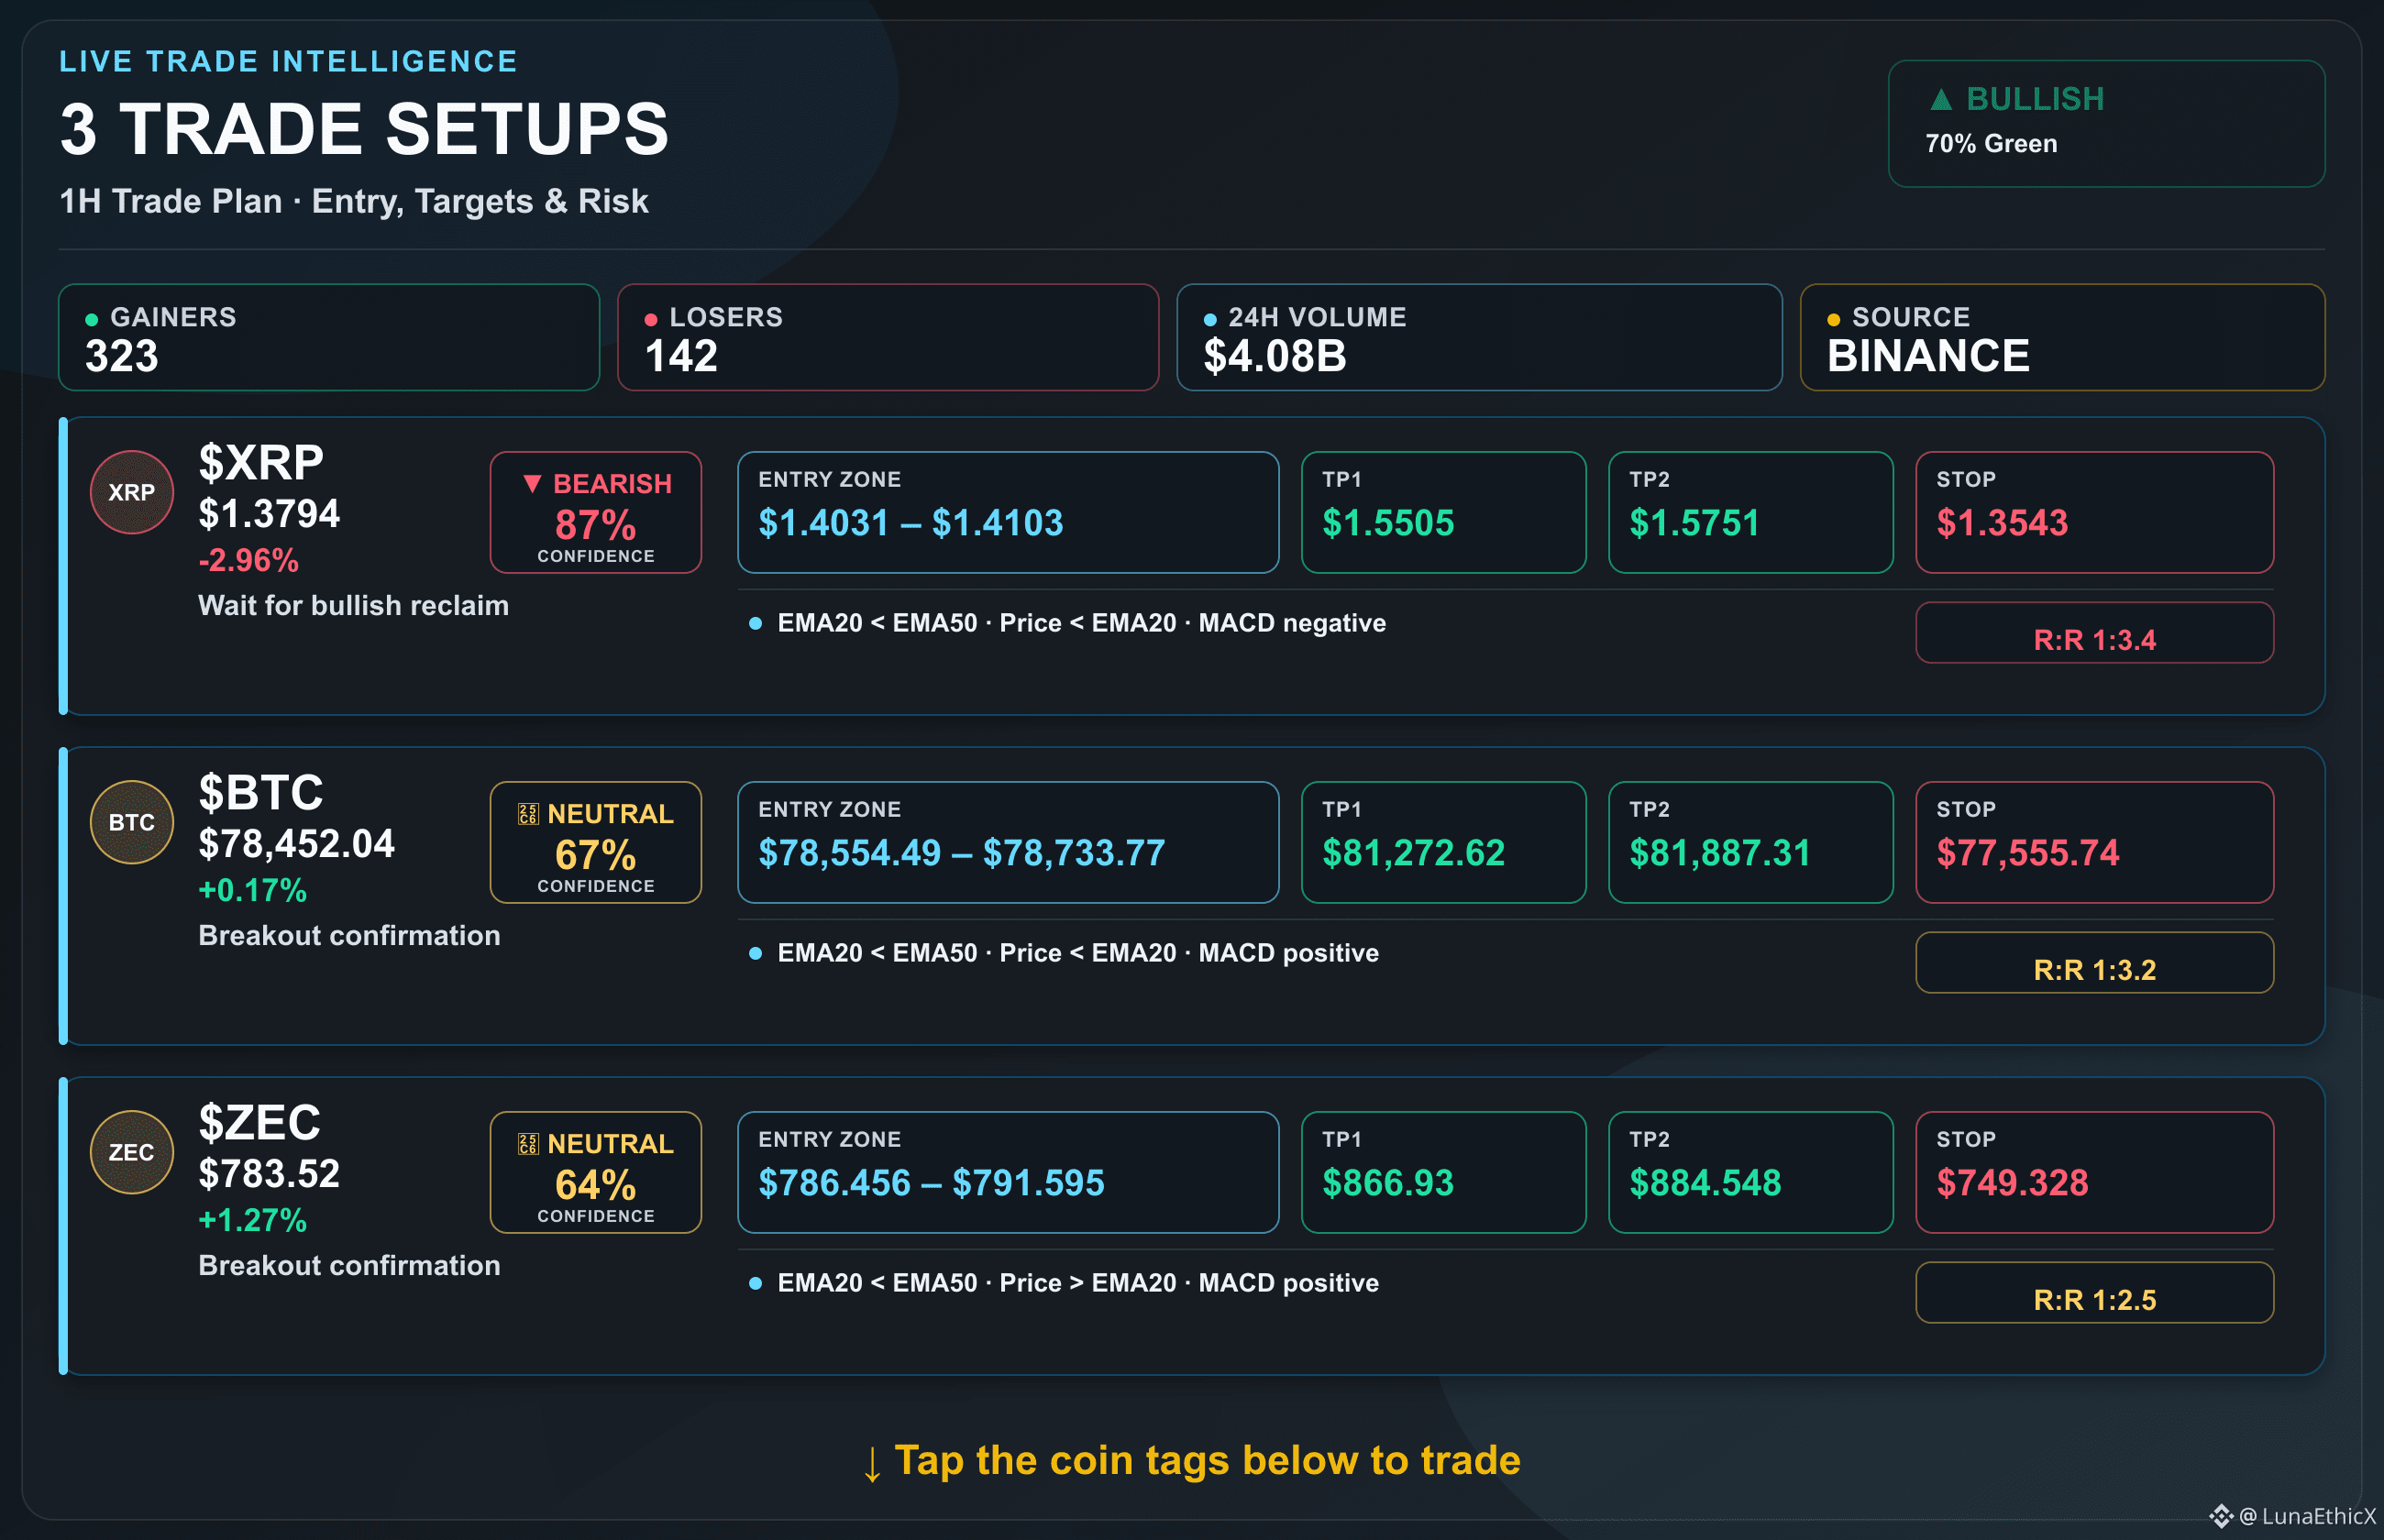Click the '3 TRADE SETUPS' heading

364,129
